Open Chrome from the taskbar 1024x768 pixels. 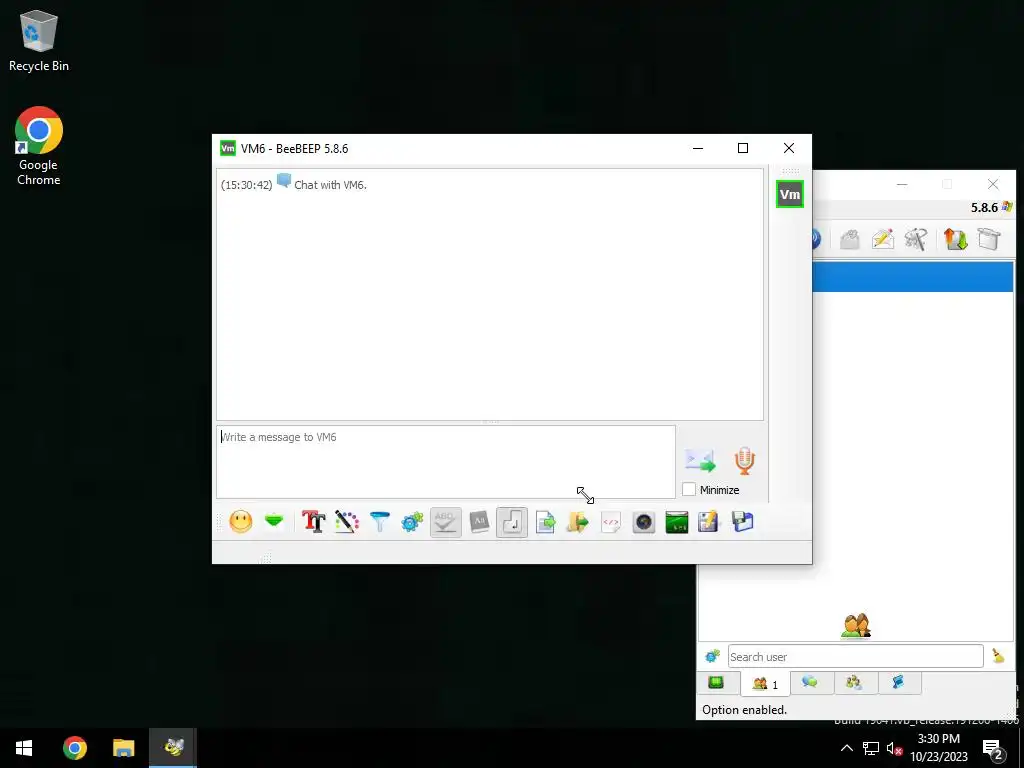coord(74,748)
